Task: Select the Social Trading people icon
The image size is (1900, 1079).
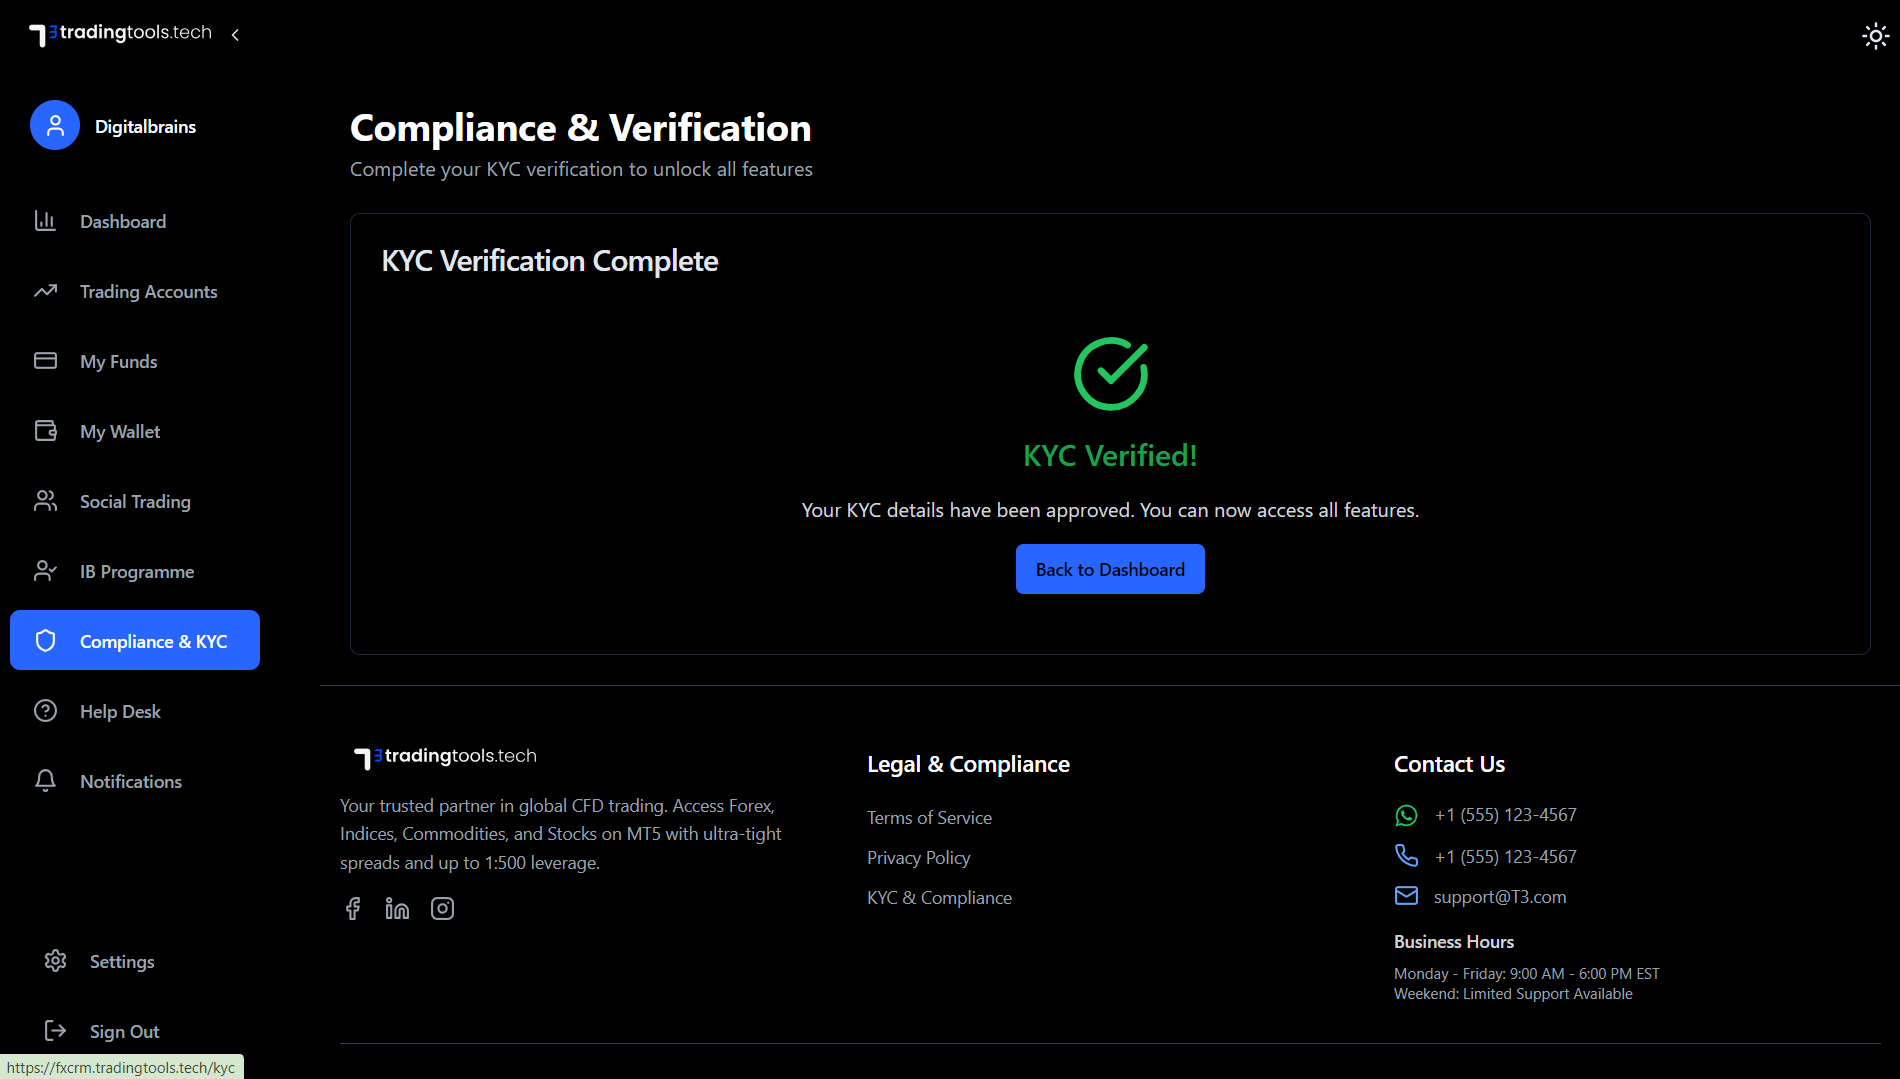Action: 46,501
